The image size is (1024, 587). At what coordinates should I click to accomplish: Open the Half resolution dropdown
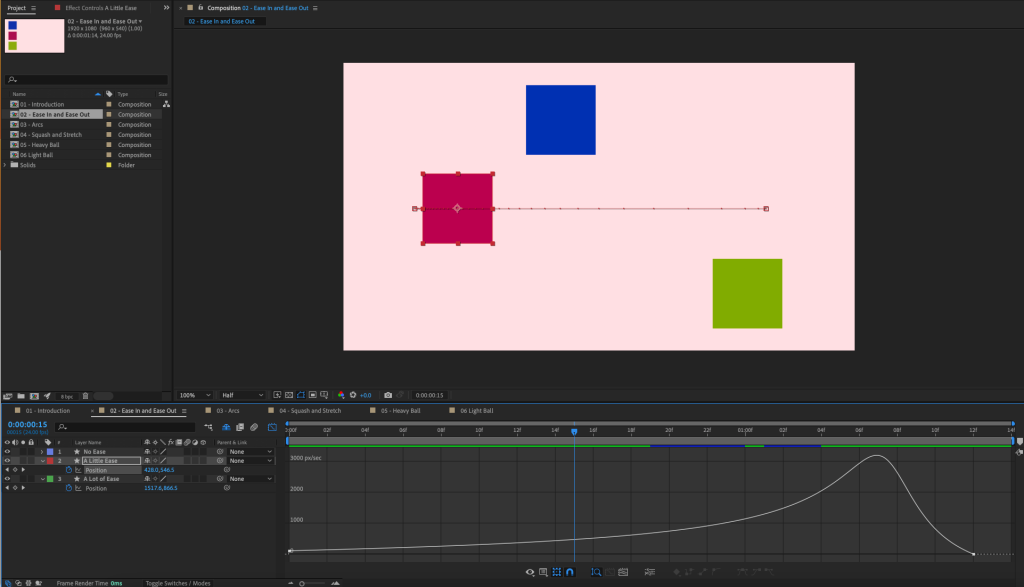pyautogui.click(x=242, y=395)
